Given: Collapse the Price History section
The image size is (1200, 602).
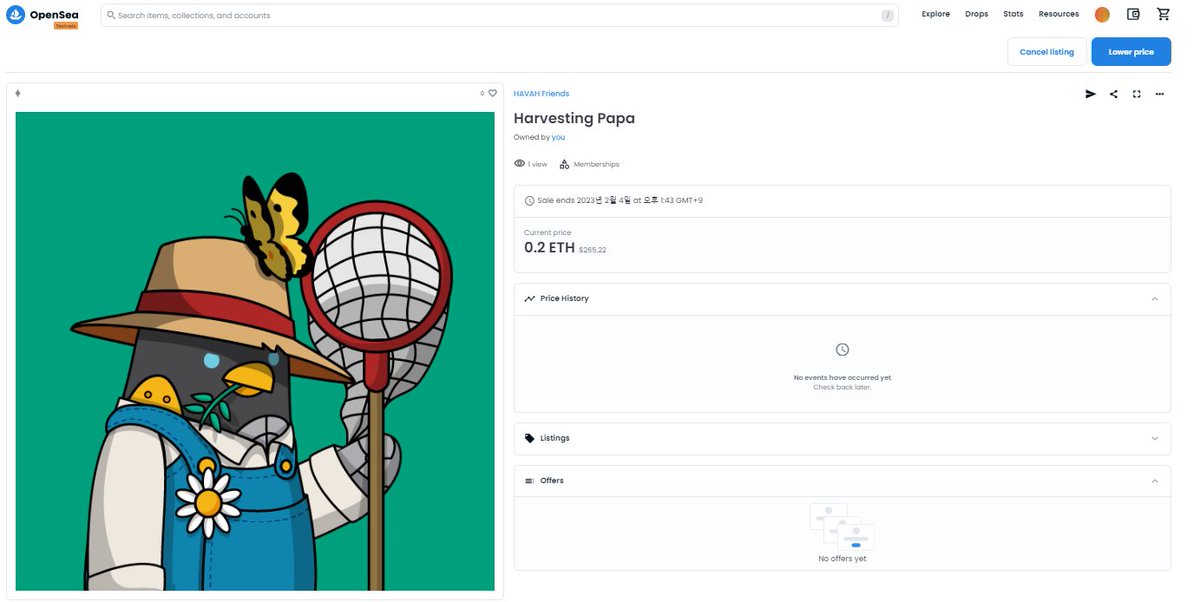Looking at the screenshot, I should (x=1155, y=299).
